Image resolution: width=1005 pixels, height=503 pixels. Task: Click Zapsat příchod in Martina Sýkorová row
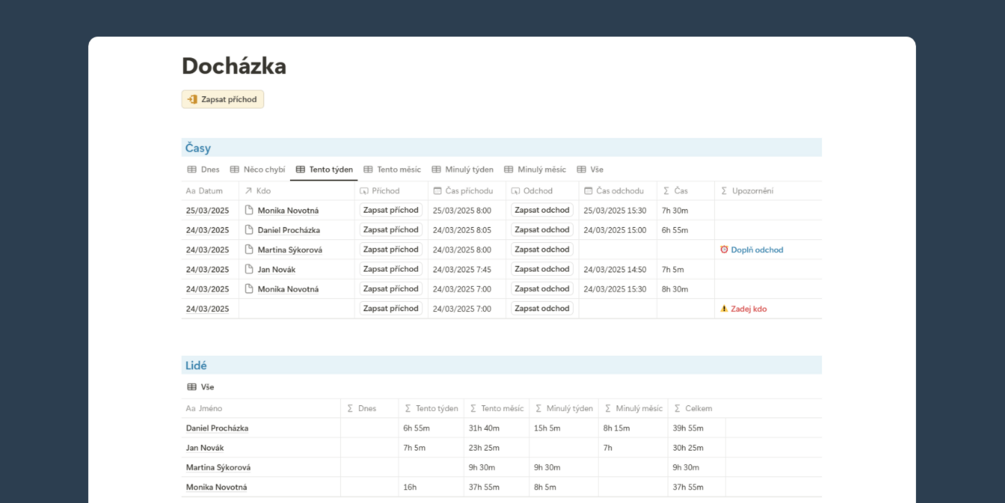(x=391, y=249)
